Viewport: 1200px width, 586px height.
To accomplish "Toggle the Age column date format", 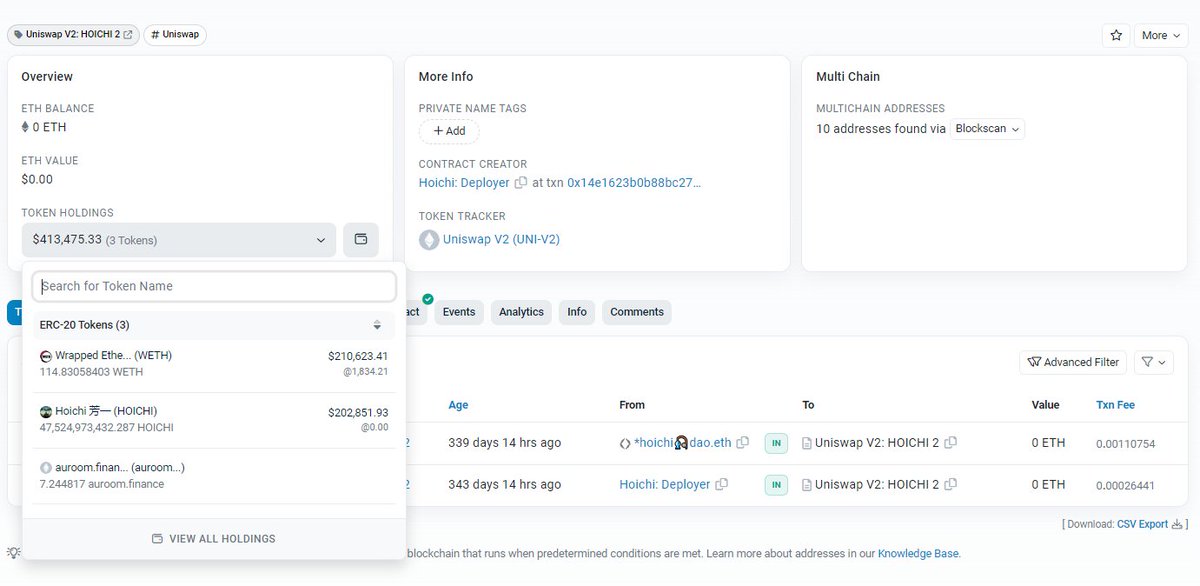I will pyautogui.click(x=458, y=405).
